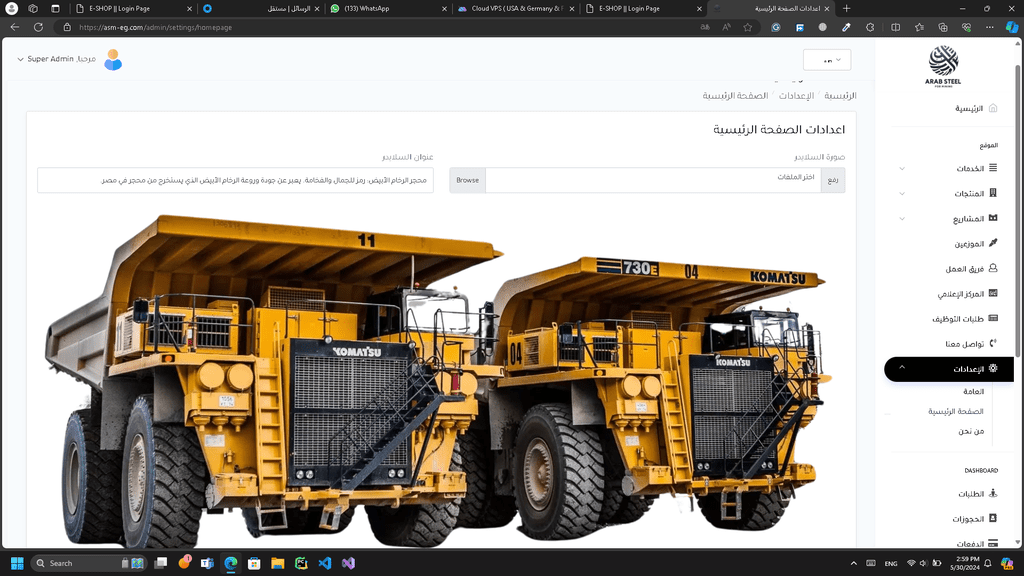Open Microsoft Teams from taskbar
This screenshot has width=1024, height=576.
pyautogui.click(x=207, y=563)
